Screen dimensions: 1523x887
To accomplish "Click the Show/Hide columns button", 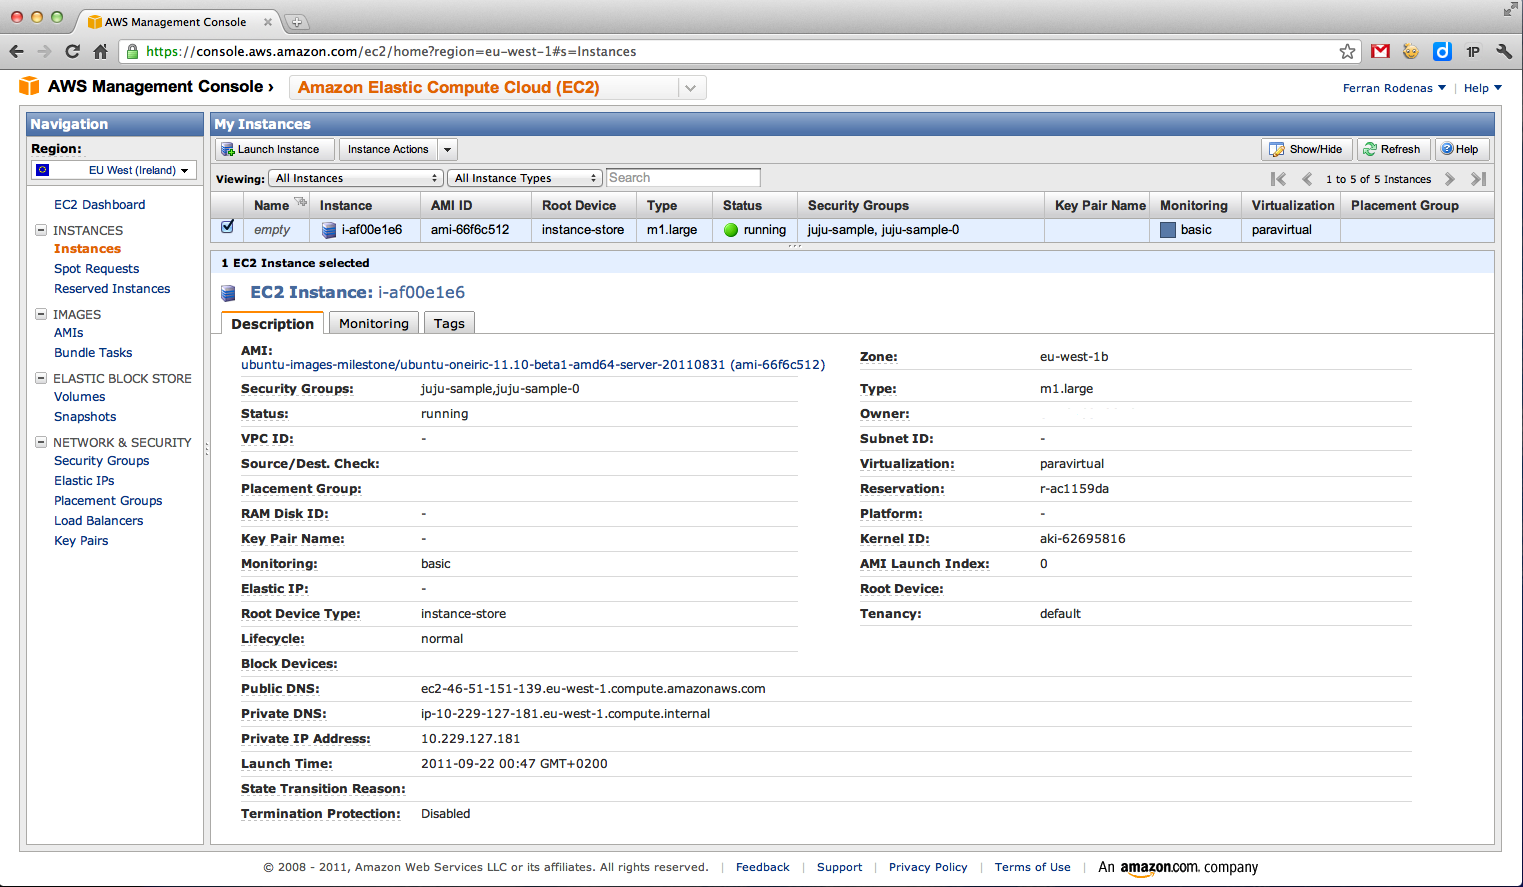I will (1307, 149).
